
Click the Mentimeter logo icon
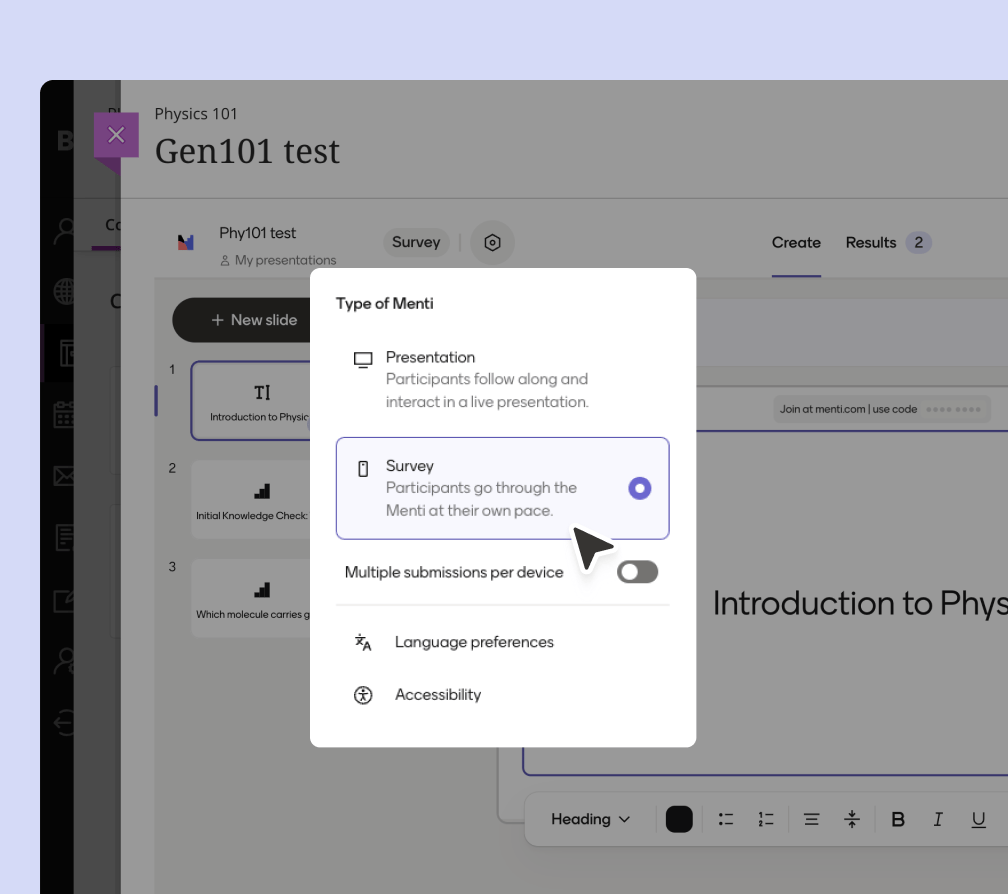(x=185, y=241)
